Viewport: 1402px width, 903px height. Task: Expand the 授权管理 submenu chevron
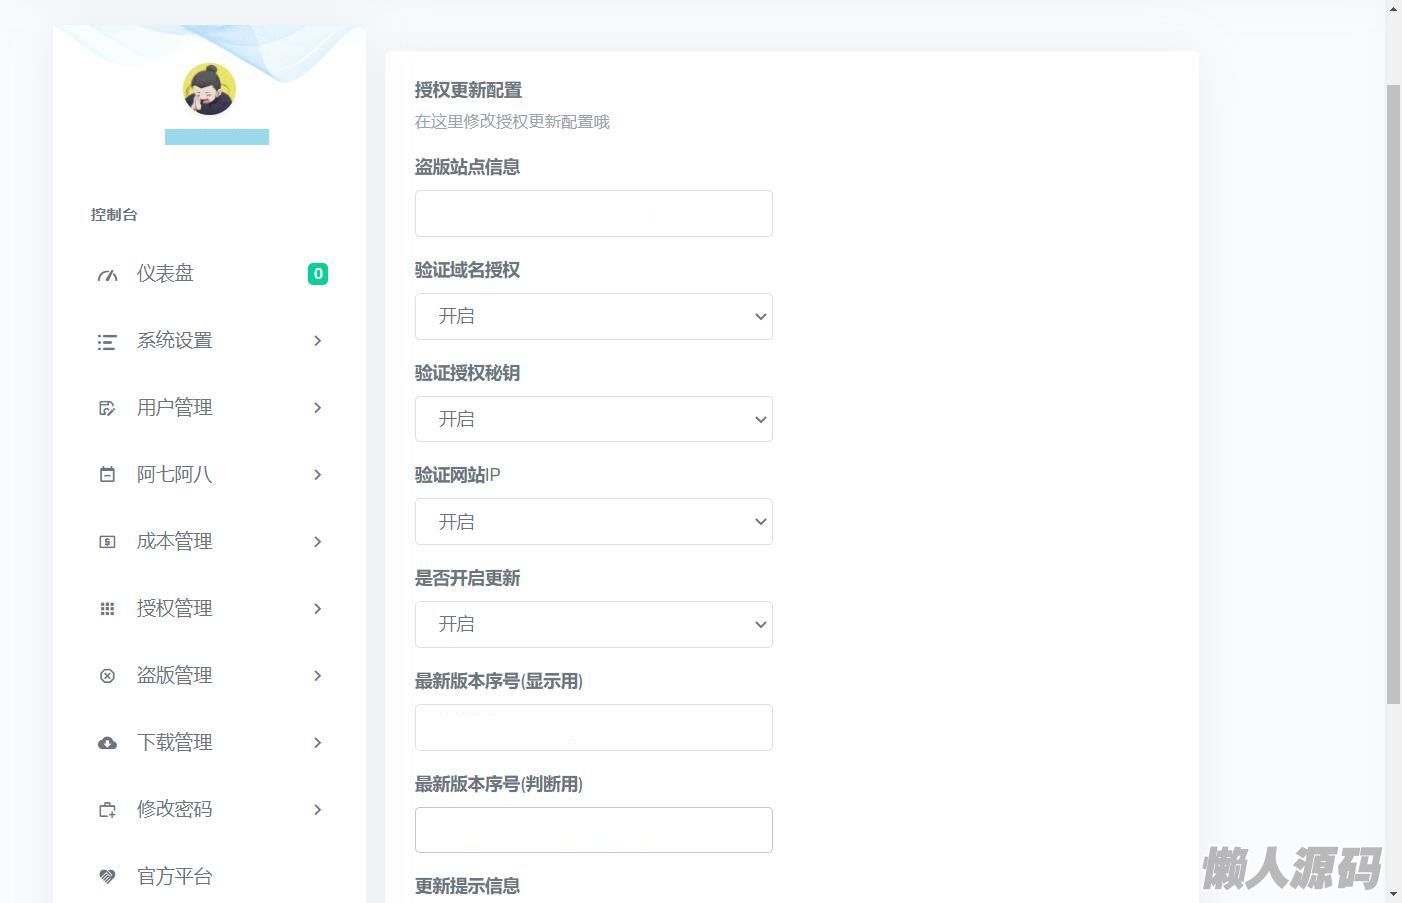317,609
